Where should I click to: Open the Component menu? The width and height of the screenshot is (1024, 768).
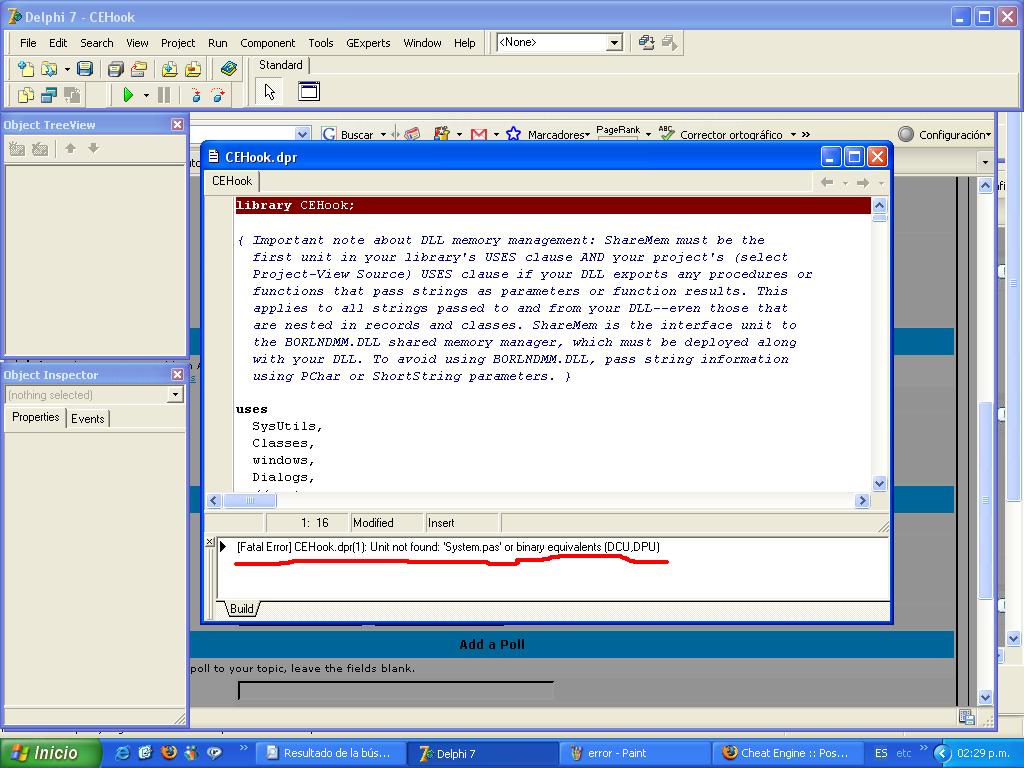coord(268,43)
